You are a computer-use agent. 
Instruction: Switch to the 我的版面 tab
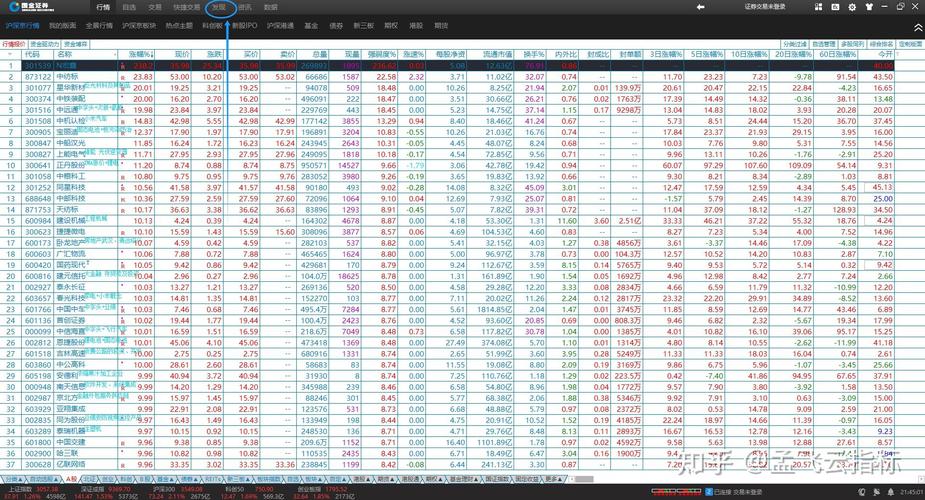point(63,25)
